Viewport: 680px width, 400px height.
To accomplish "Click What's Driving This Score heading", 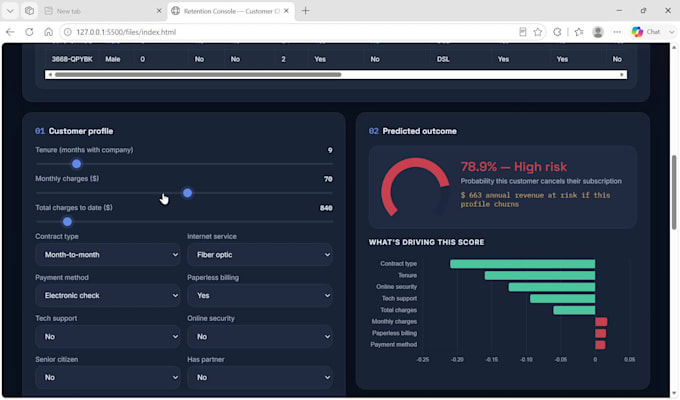I will click(x=426, y=242).
